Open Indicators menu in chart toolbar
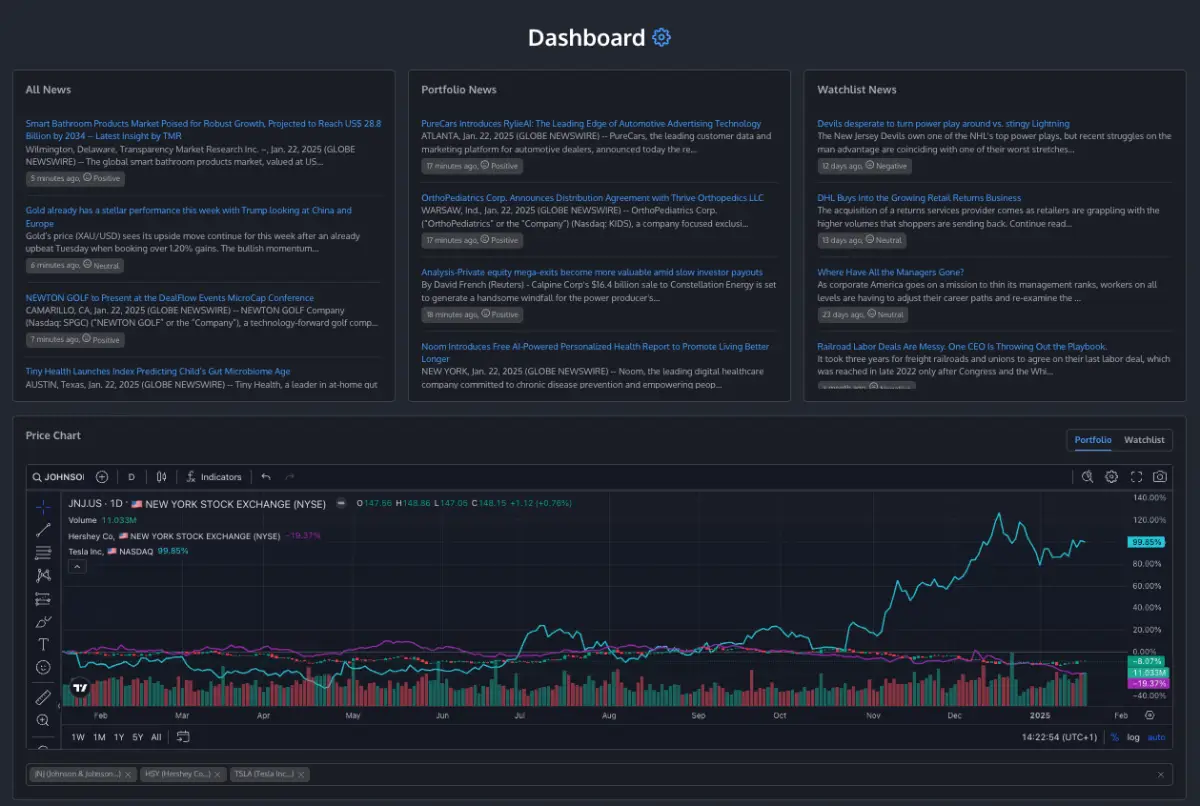1200x806 pixels. [x=213, y=477]
